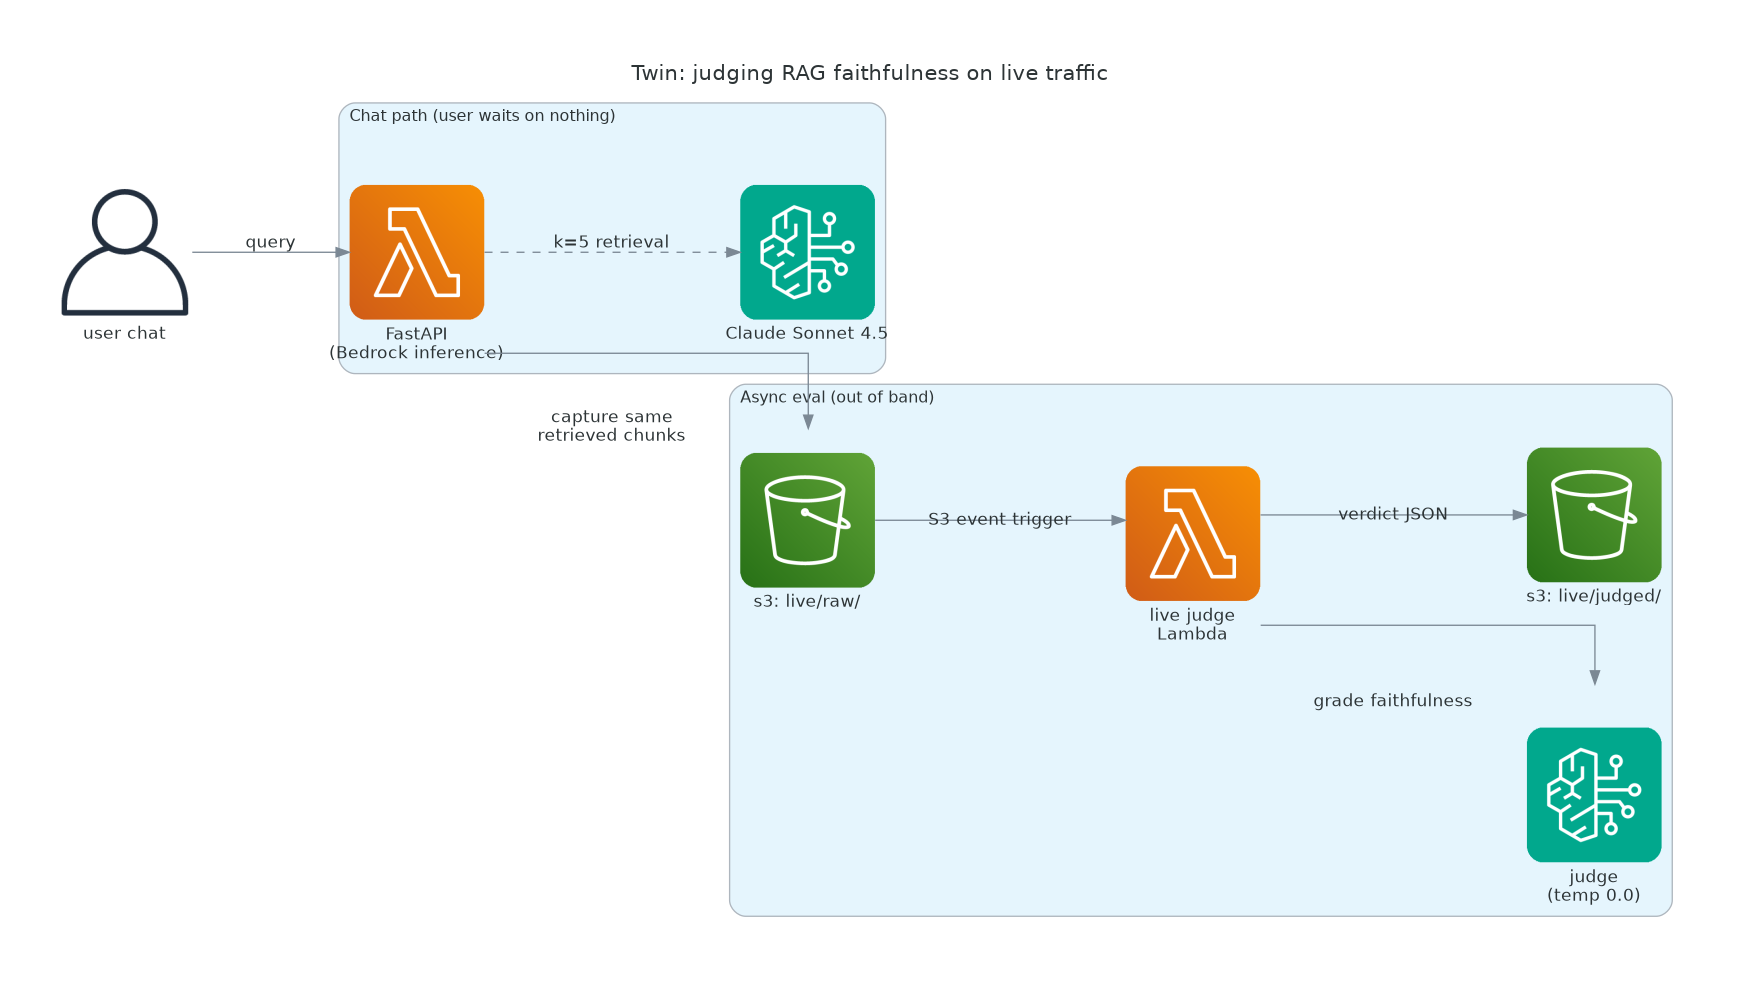
Task: Select the 'grade faithfulness' edge label
Action: (x=1393, y=701)
